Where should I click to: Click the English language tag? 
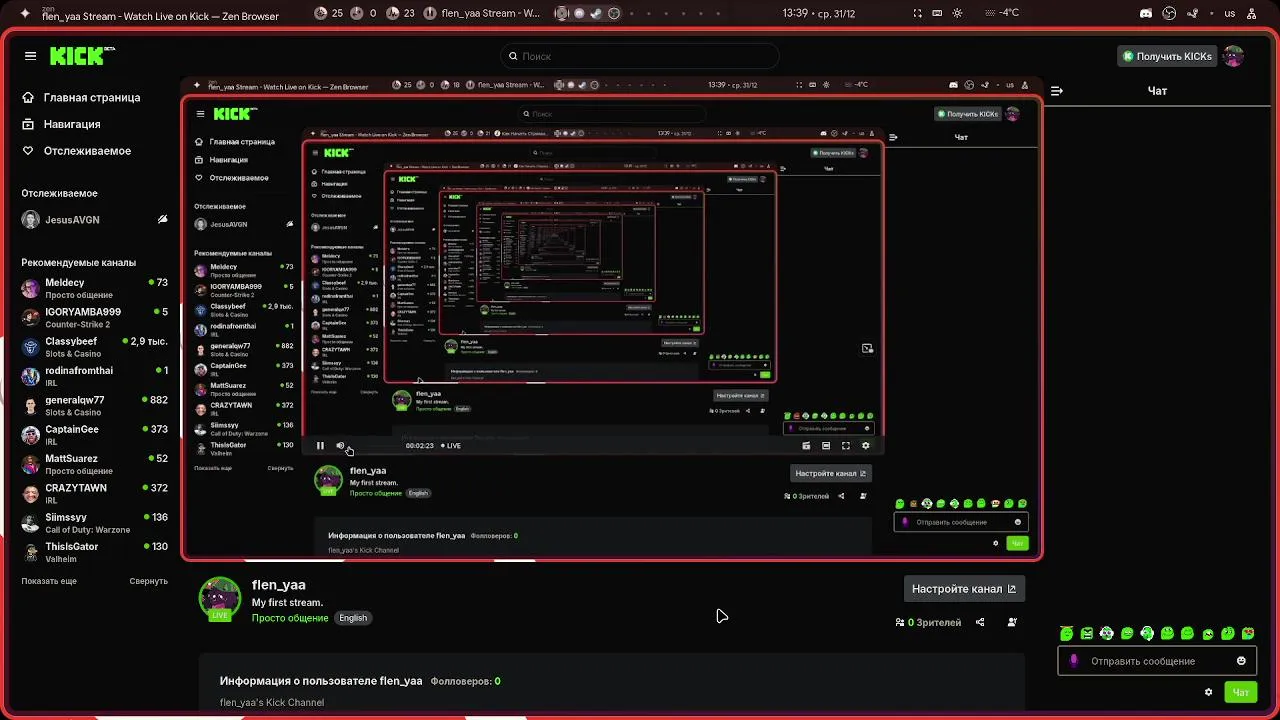[353, 618]
